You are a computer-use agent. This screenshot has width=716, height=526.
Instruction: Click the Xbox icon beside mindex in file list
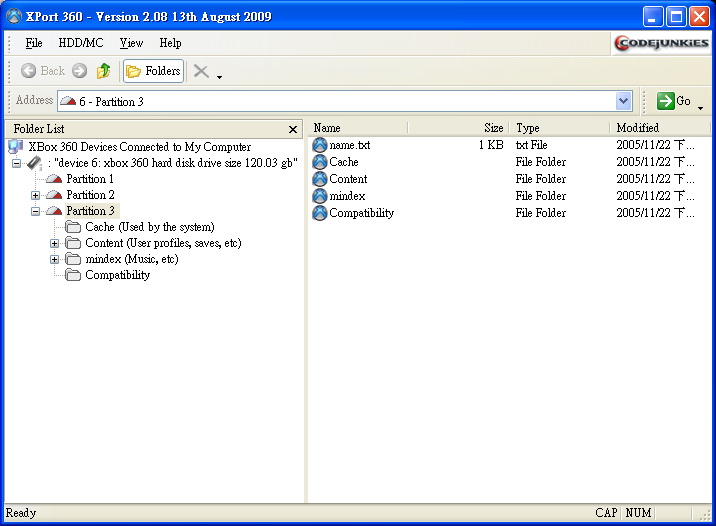pos(320,196)
